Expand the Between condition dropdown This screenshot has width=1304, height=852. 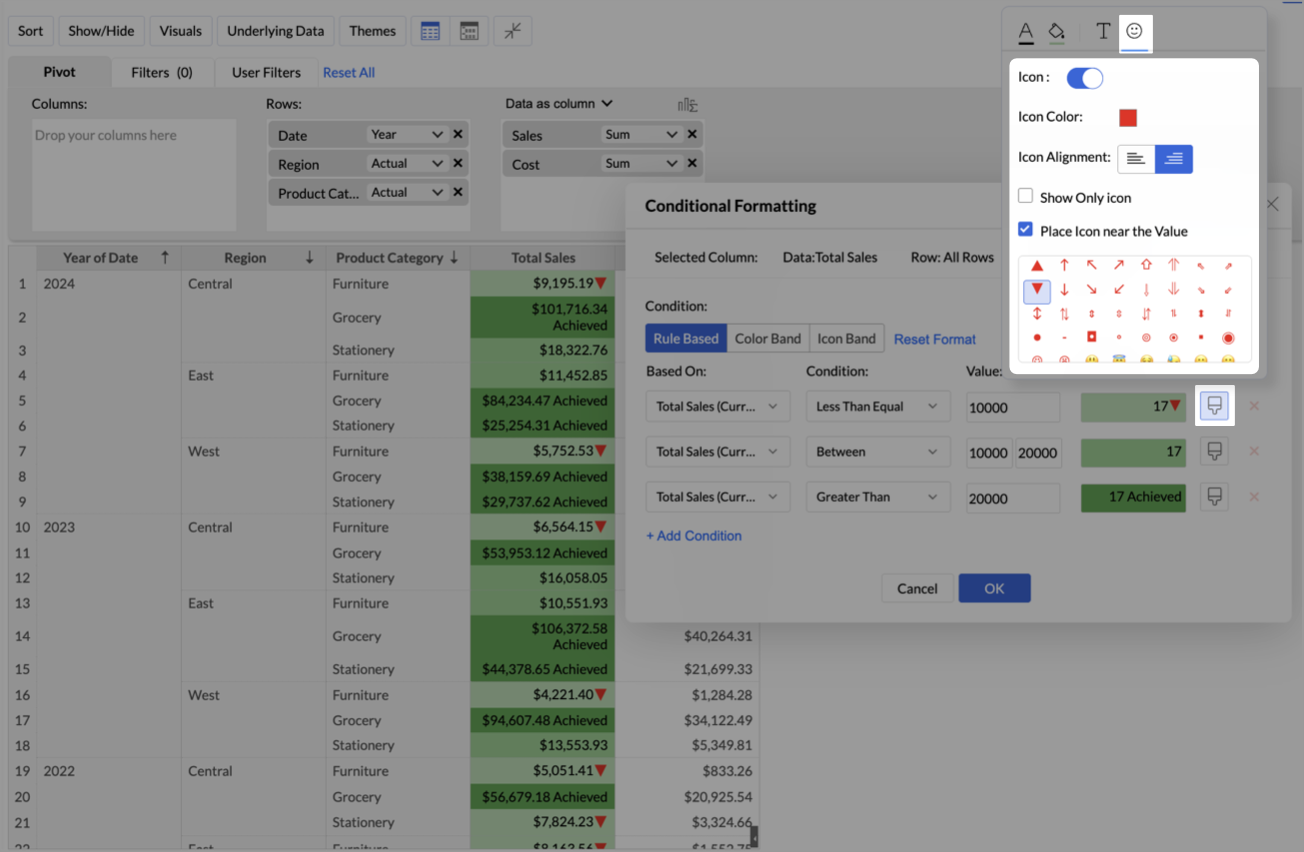coord(876,452)
